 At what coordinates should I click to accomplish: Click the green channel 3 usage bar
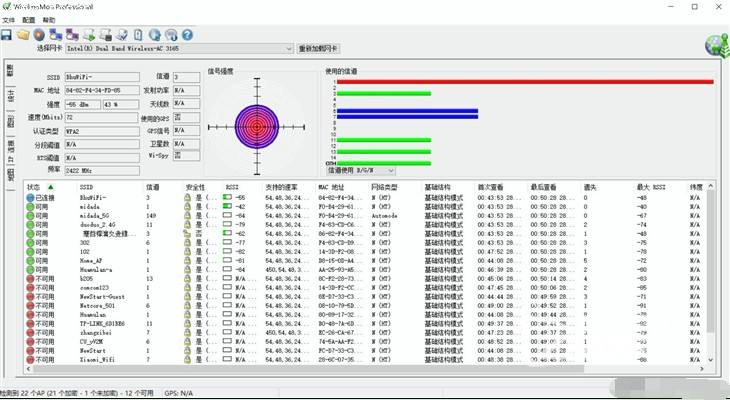pos(384,94)
